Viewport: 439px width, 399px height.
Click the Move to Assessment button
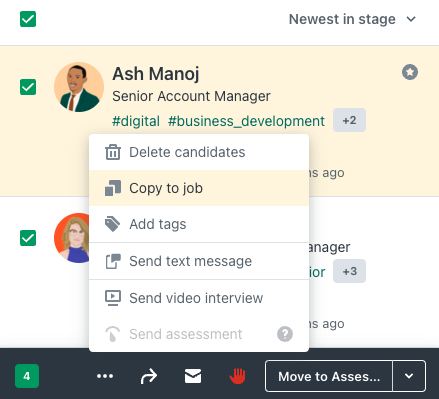[x=329, y=376]
